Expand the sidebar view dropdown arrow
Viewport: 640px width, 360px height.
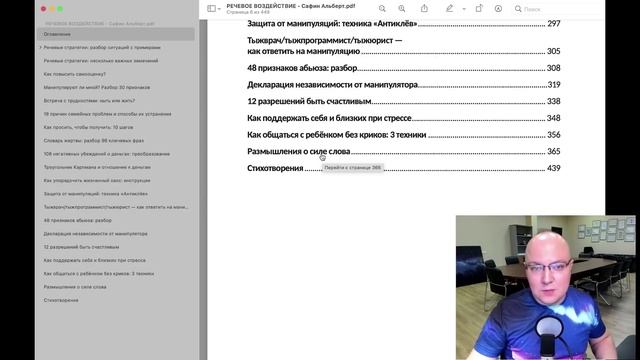point(219,9)
